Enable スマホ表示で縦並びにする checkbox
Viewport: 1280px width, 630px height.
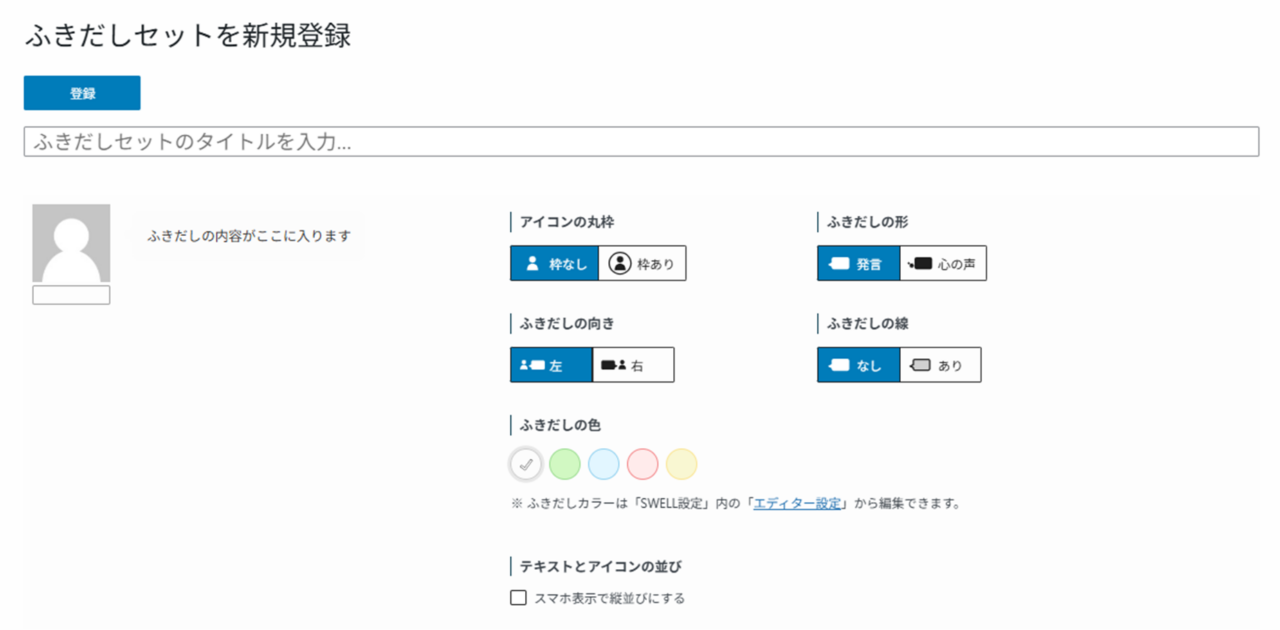518,598
